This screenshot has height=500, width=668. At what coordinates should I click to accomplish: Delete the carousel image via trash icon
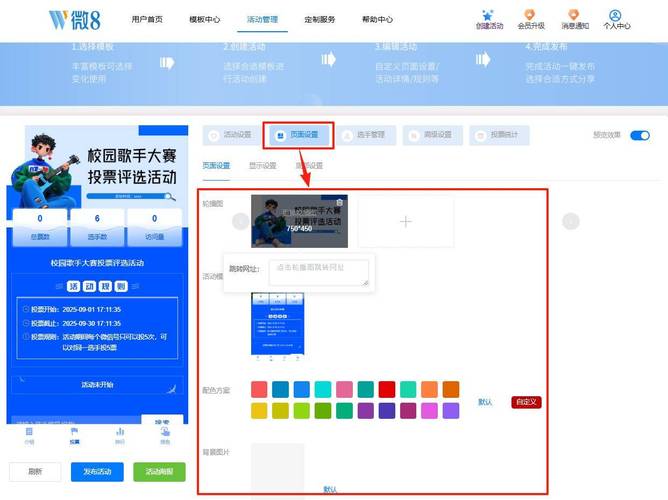pyautogui.click(x=339, y=202)
